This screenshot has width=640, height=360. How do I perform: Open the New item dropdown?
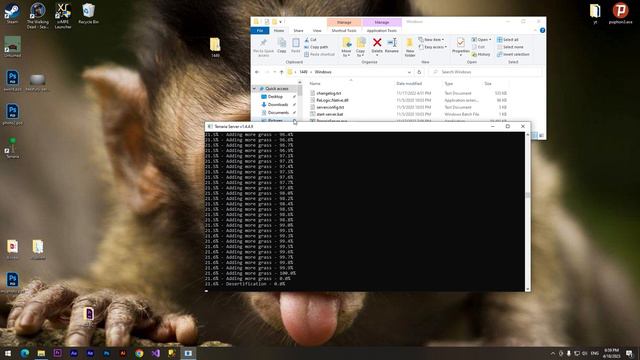tap(431, 40)
